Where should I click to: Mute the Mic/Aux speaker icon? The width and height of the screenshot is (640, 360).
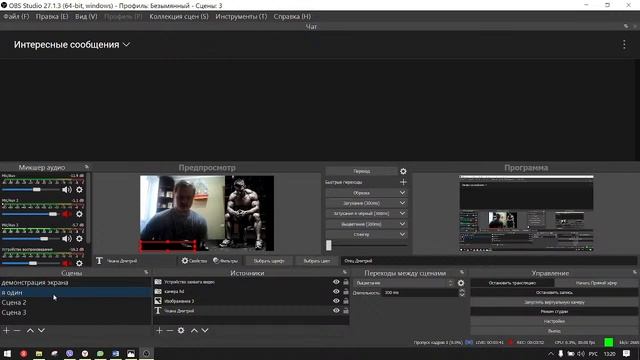(67, 190)
